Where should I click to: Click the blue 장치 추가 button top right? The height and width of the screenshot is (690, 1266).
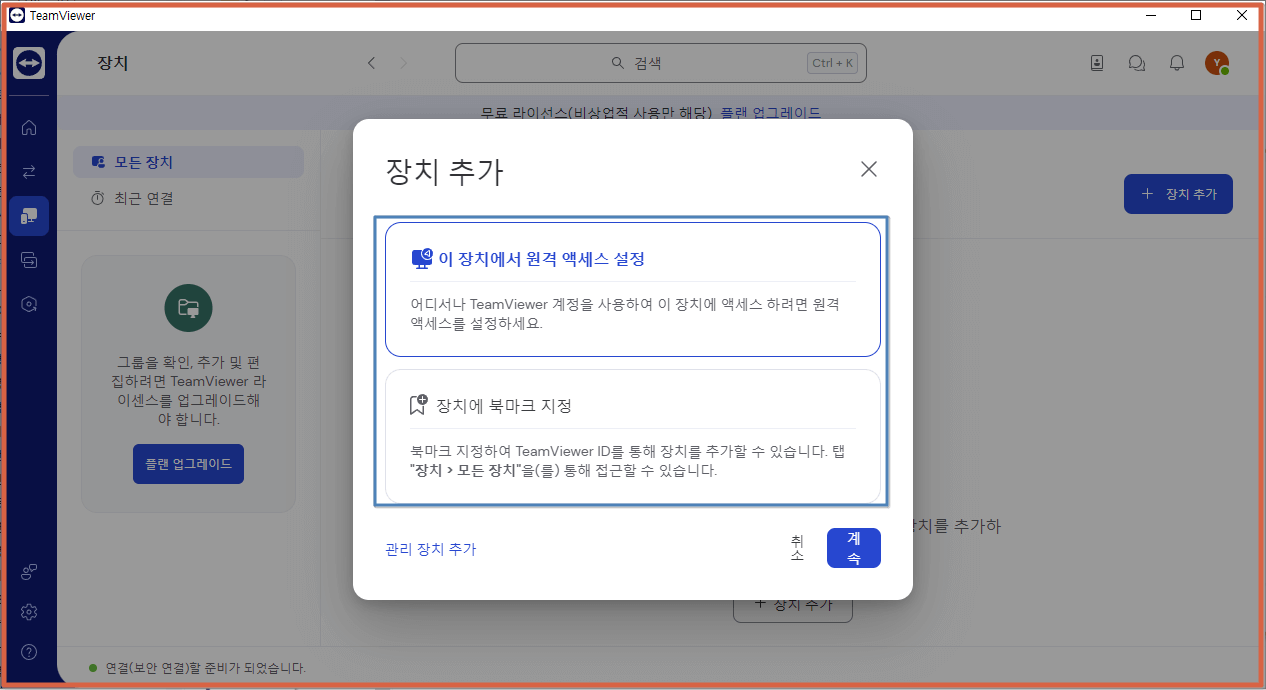(x=1178, y=194)
